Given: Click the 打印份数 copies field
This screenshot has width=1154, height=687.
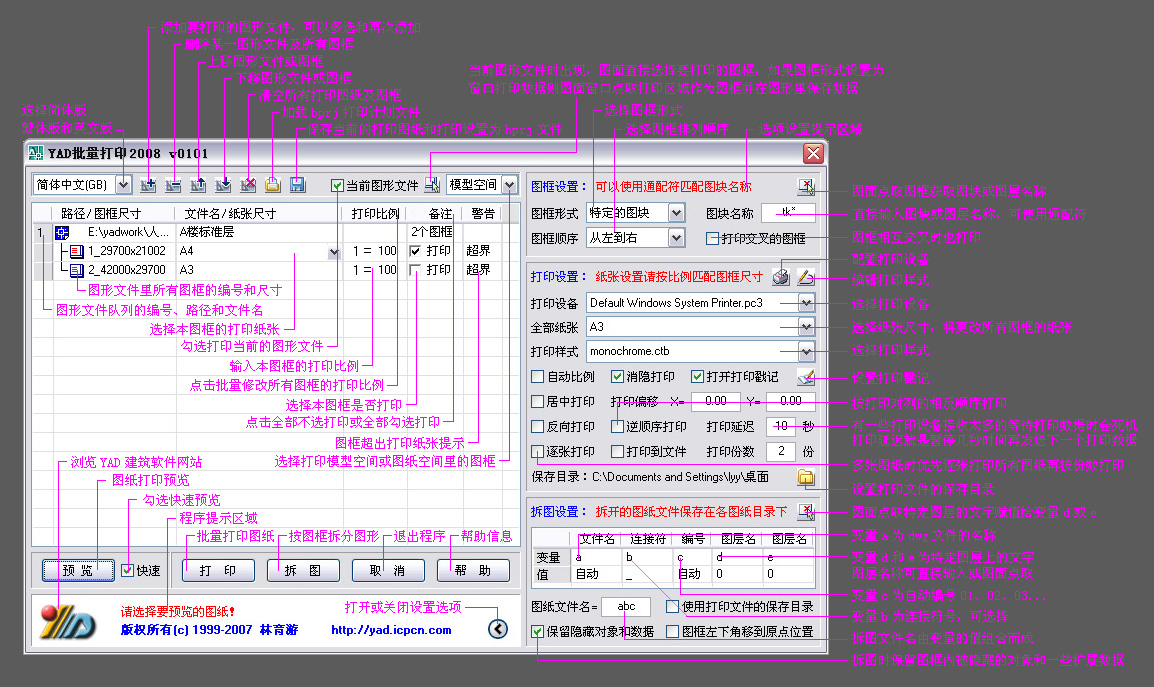Looking at the screenshot, I should tap(782, 451).
